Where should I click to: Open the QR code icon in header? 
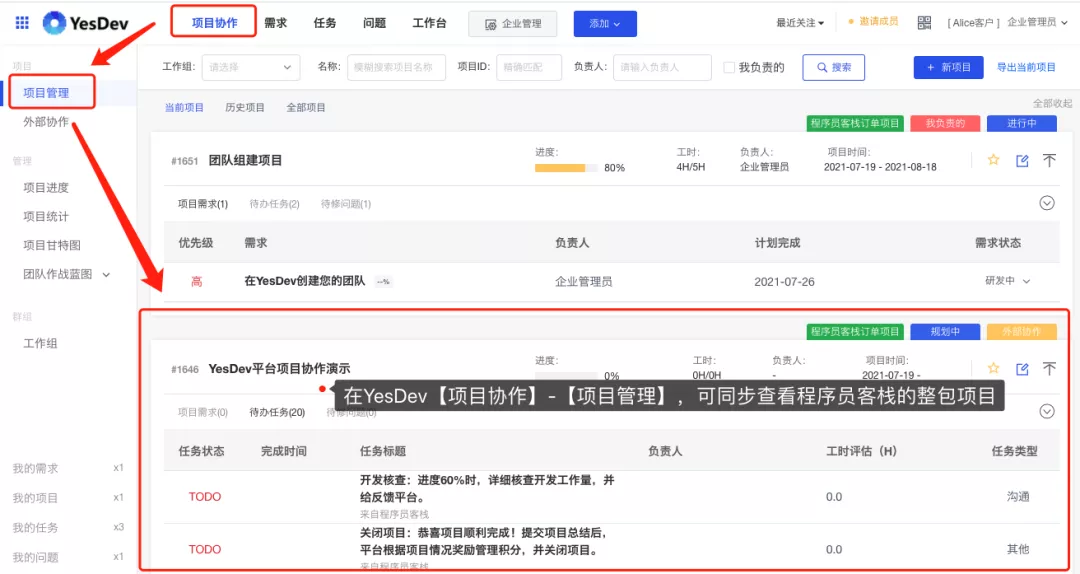click(924, 23)
